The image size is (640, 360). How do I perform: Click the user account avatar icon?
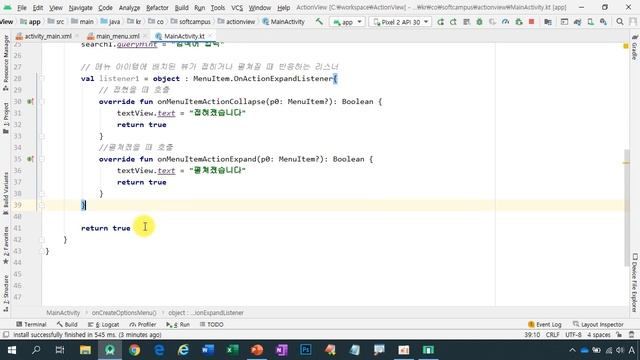[x=633, y=22]
